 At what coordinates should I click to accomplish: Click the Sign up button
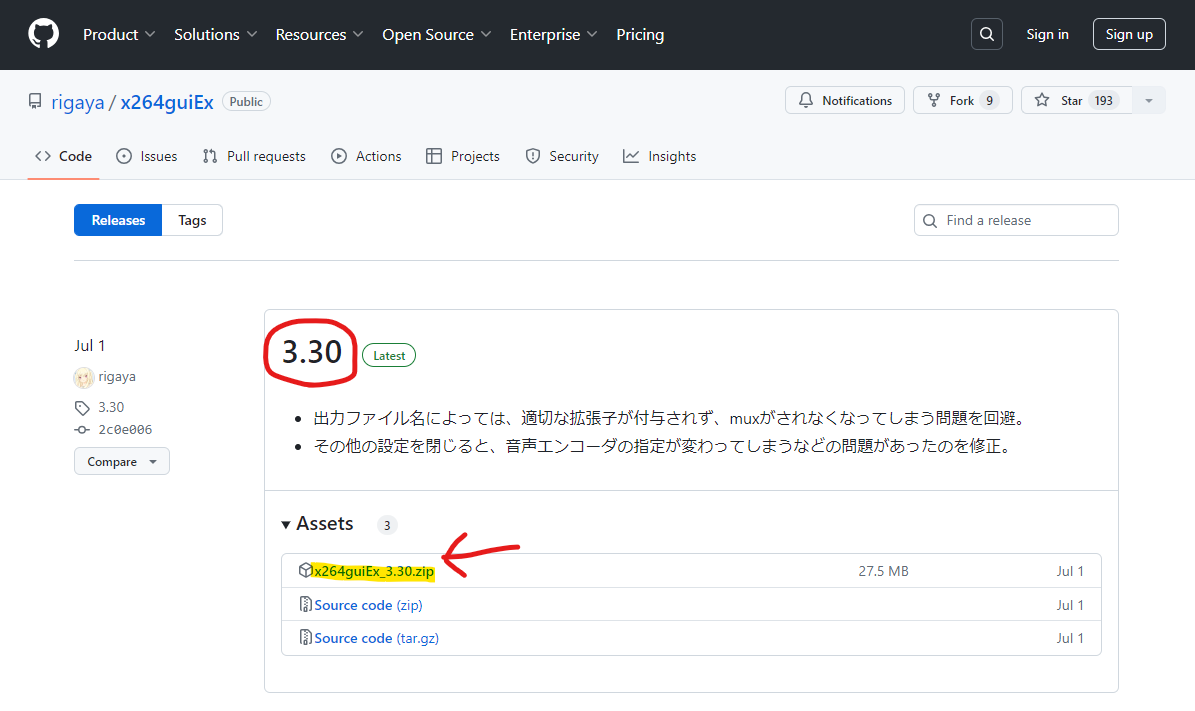point(1129,34)
